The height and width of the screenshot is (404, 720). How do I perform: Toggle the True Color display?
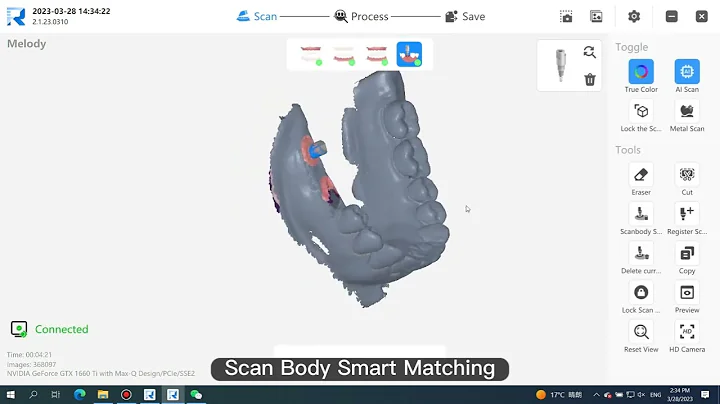click(641, 72)
